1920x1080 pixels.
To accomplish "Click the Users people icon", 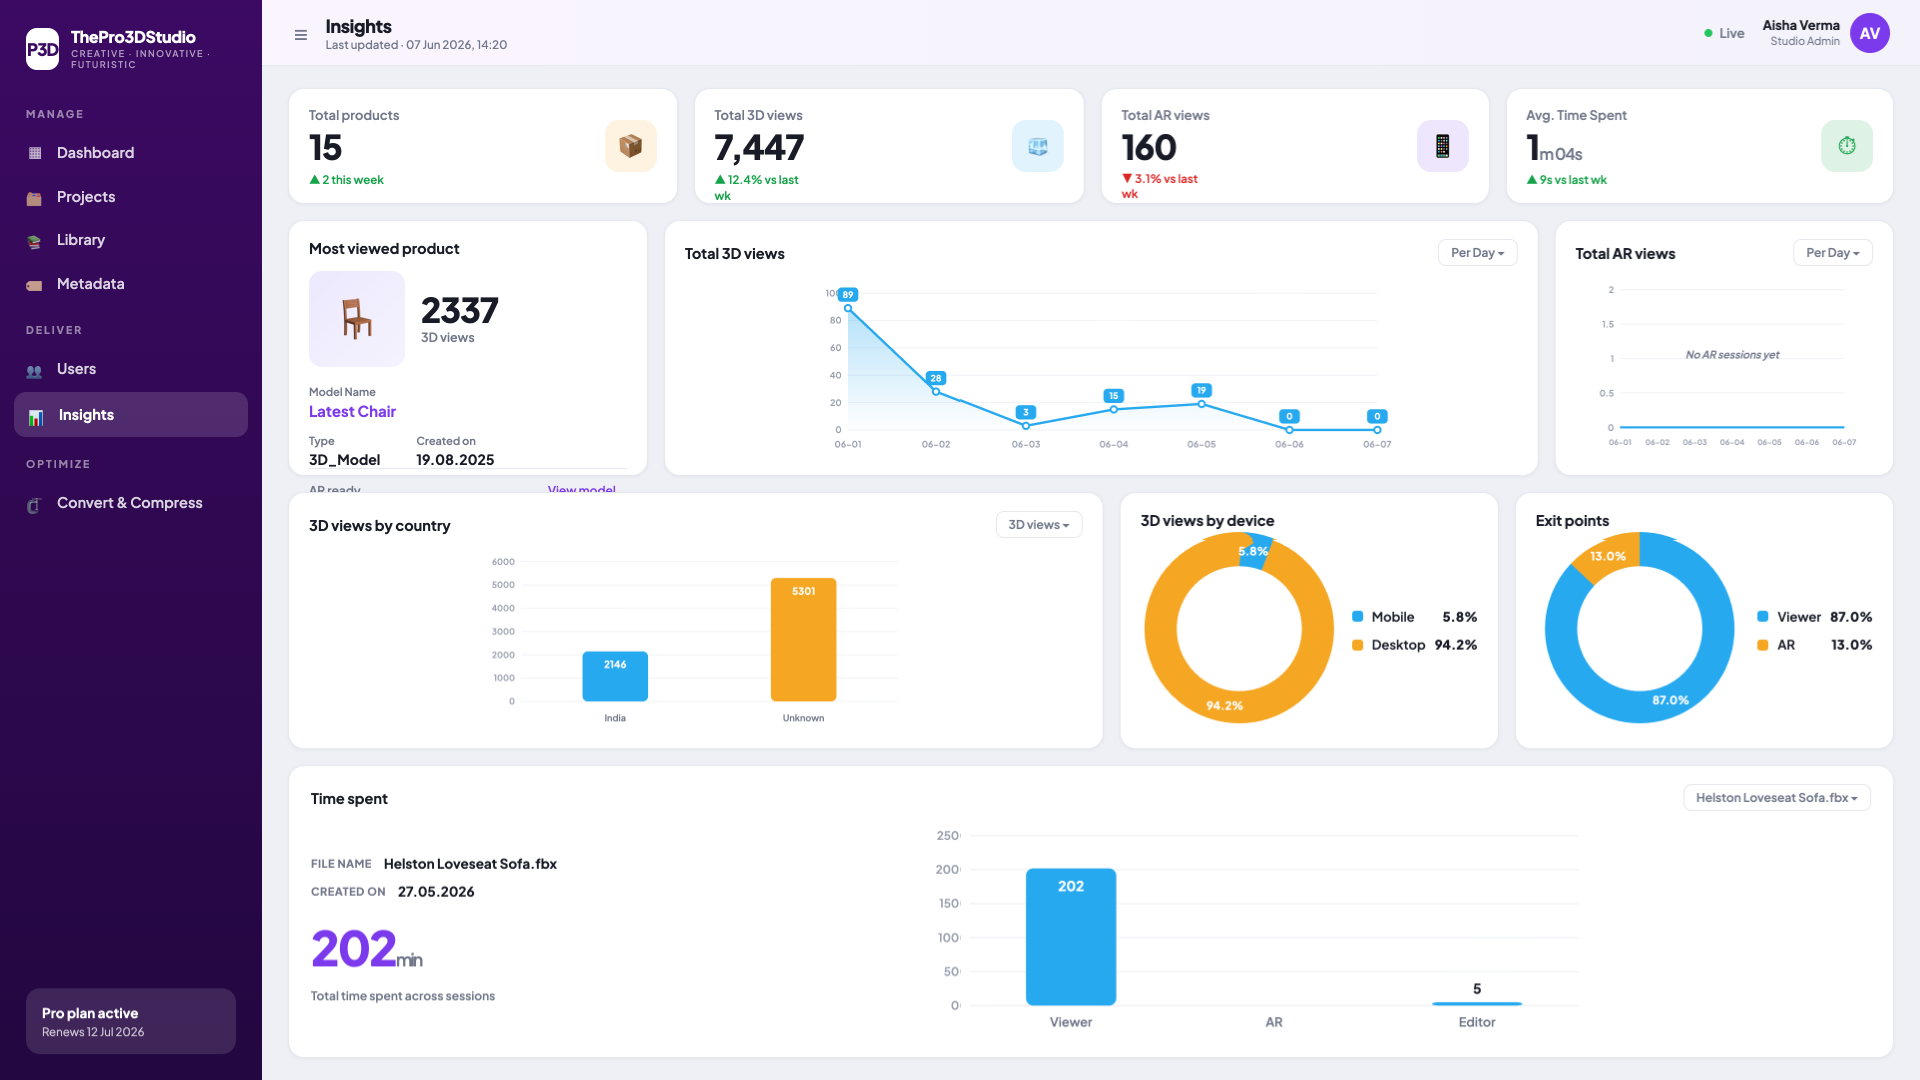I will (x=34, y=371).
